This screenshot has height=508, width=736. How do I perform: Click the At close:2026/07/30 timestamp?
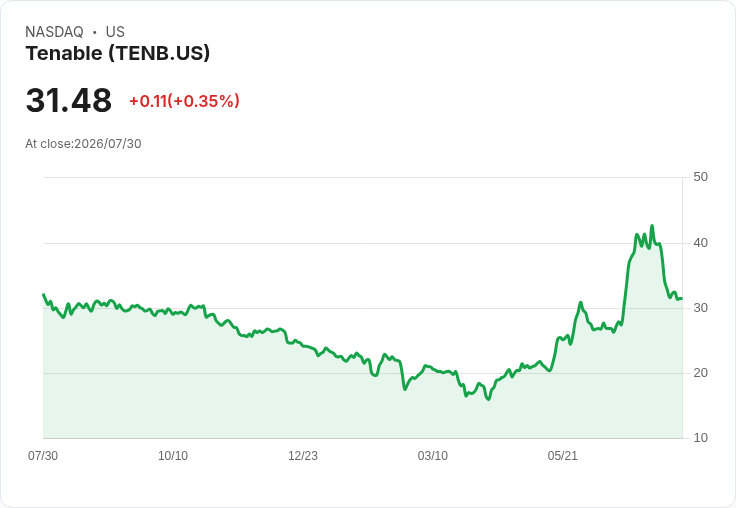[x=83, y=144]
